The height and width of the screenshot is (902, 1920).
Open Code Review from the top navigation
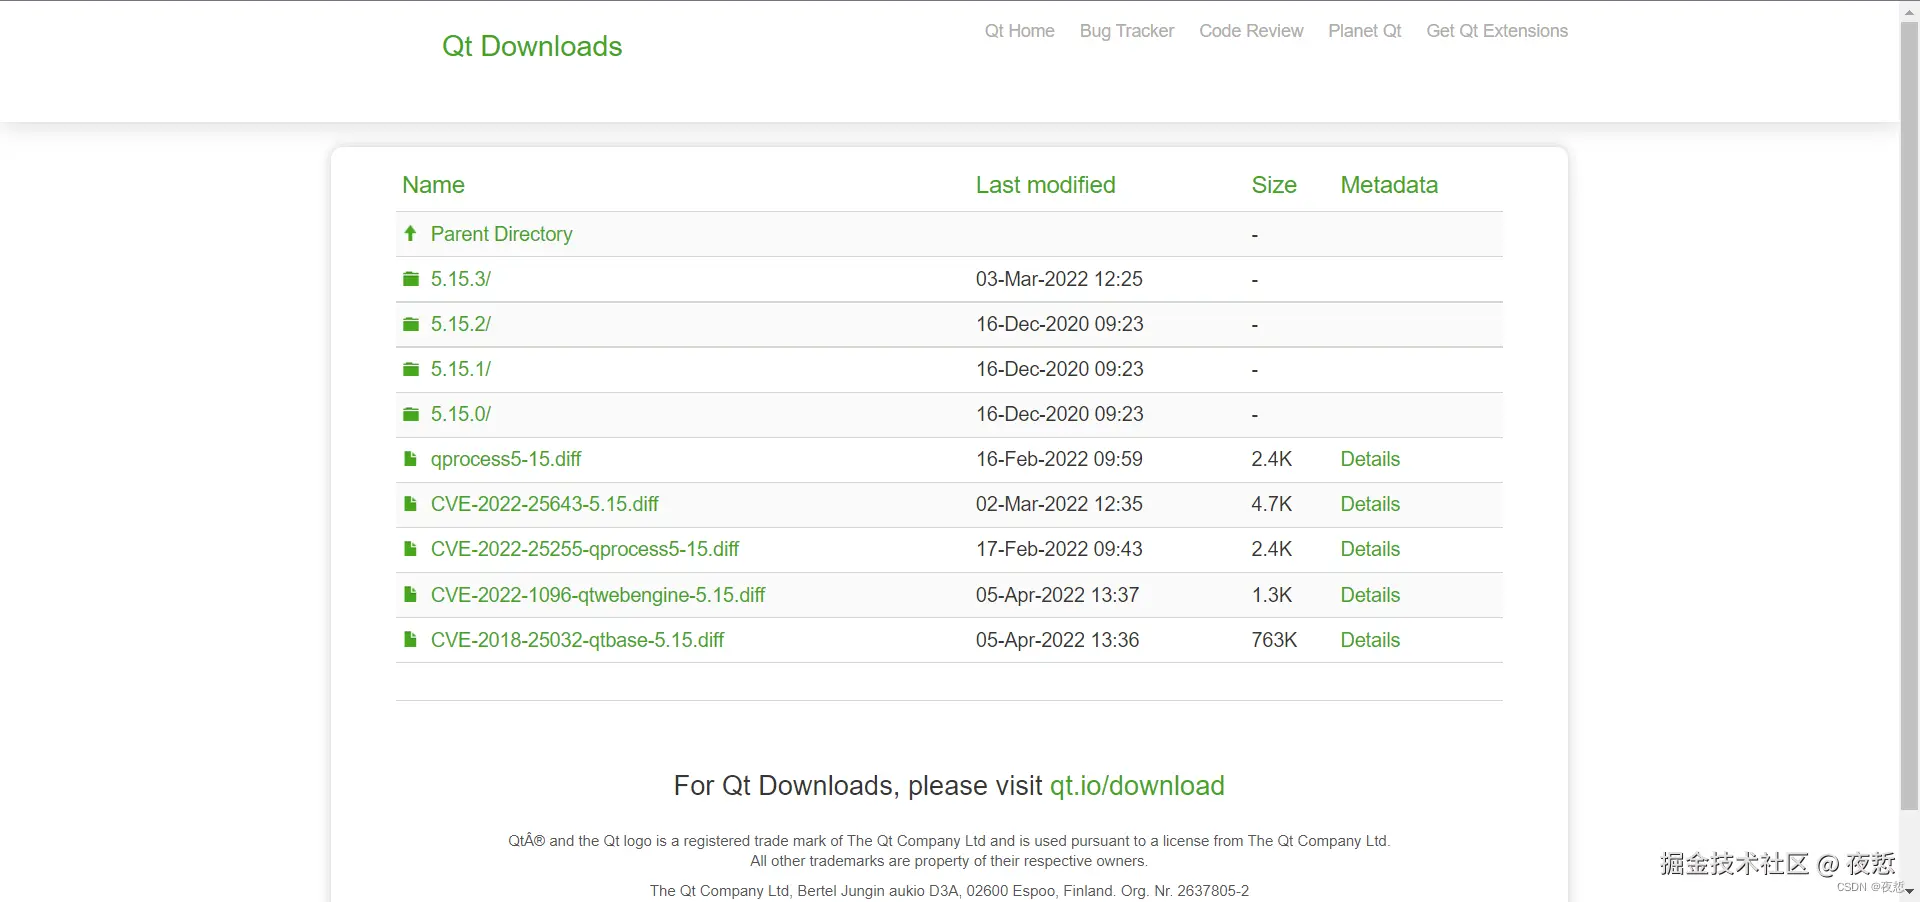coord(1251,31)
